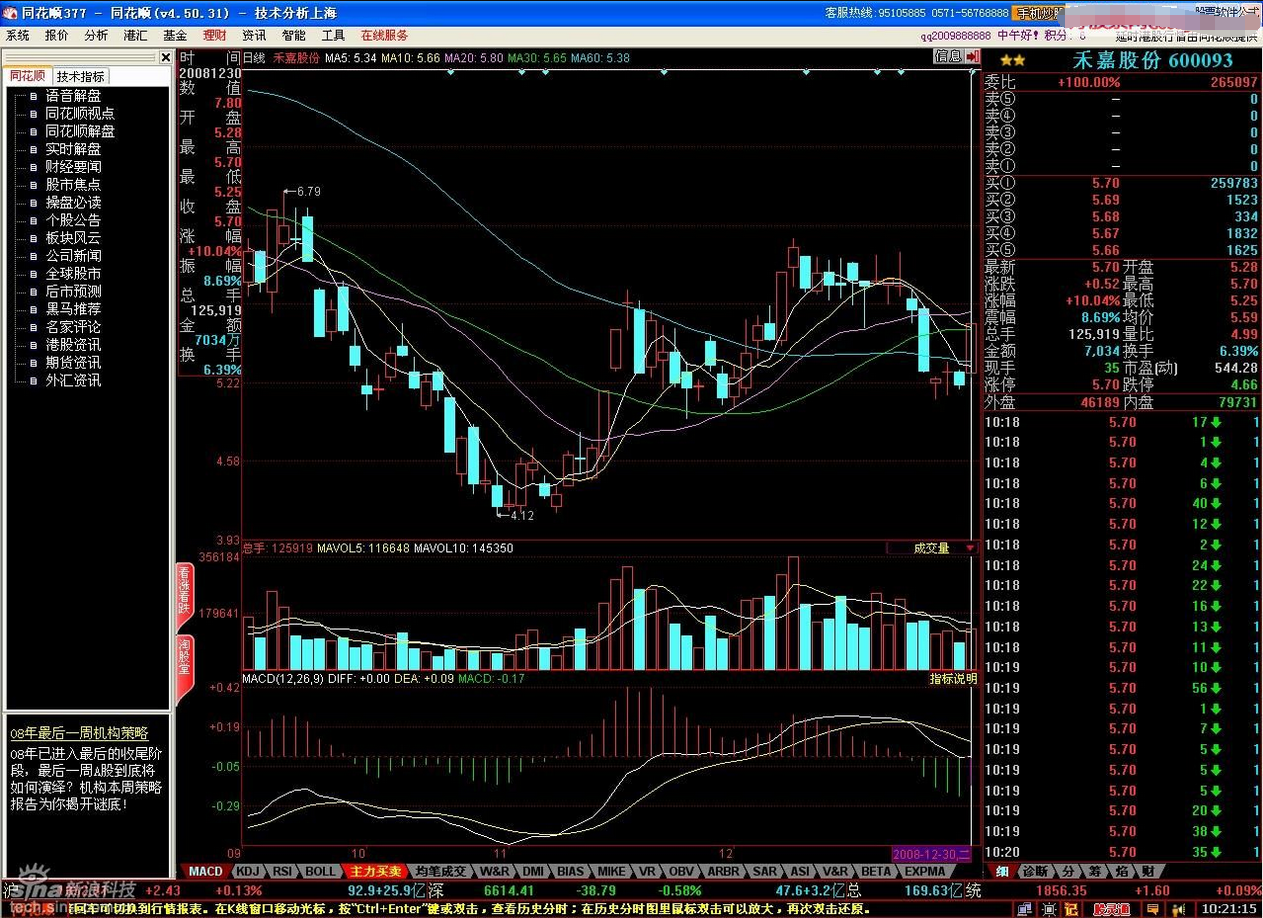Open the 成交量 indicator dropdown
1263x918 pixels.
click(931, 548)
